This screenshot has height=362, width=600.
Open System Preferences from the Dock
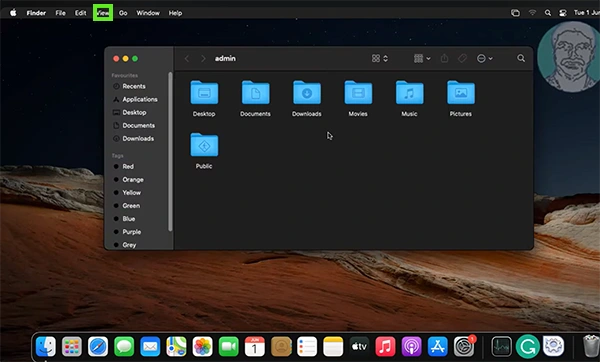(464, 346)
